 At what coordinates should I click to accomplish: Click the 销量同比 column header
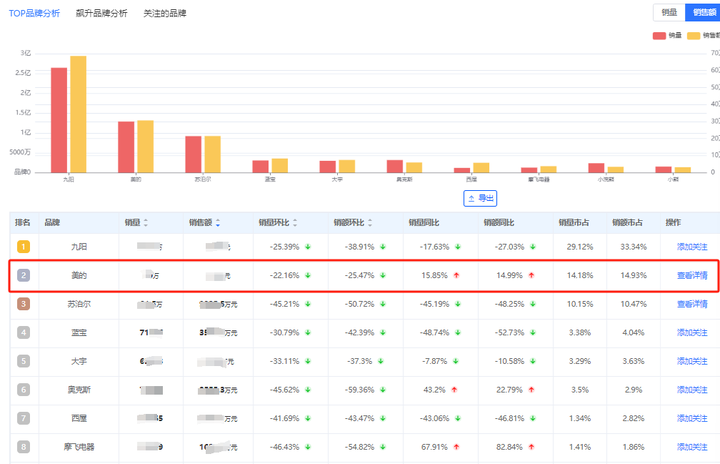pos(424,223)
